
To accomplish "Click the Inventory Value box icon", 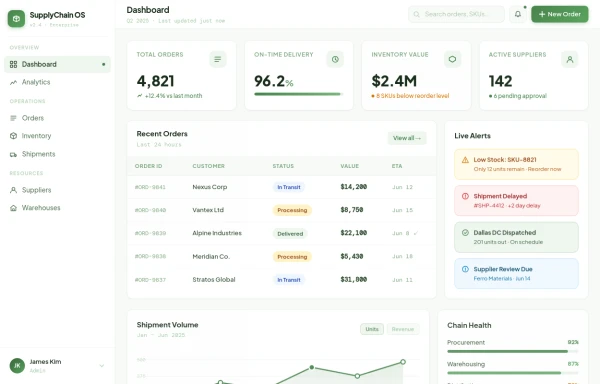I will coord(452,59).
